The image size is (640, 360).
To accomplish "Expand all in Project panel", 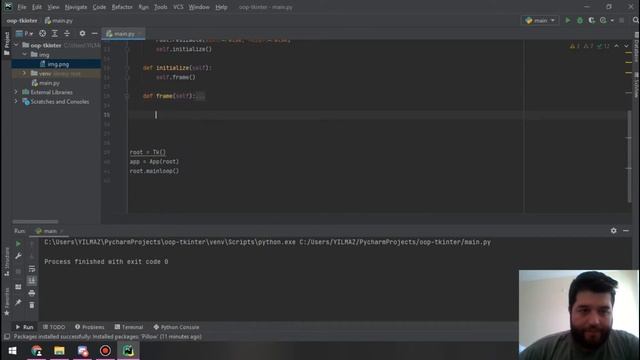I will point(55,33).
